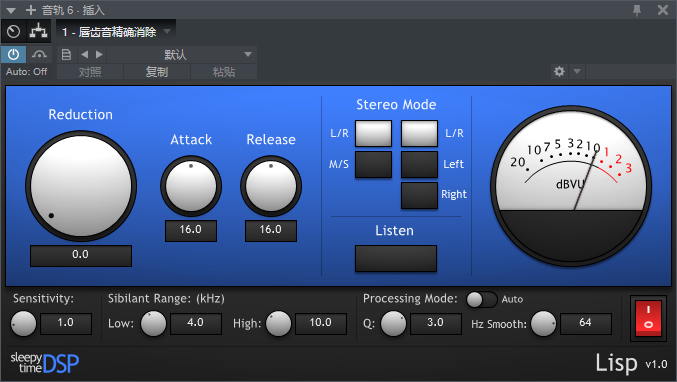The width and height of the screenshot is (677, 382).
Task: Click the Release value field under Release
Action: [271, 230]
